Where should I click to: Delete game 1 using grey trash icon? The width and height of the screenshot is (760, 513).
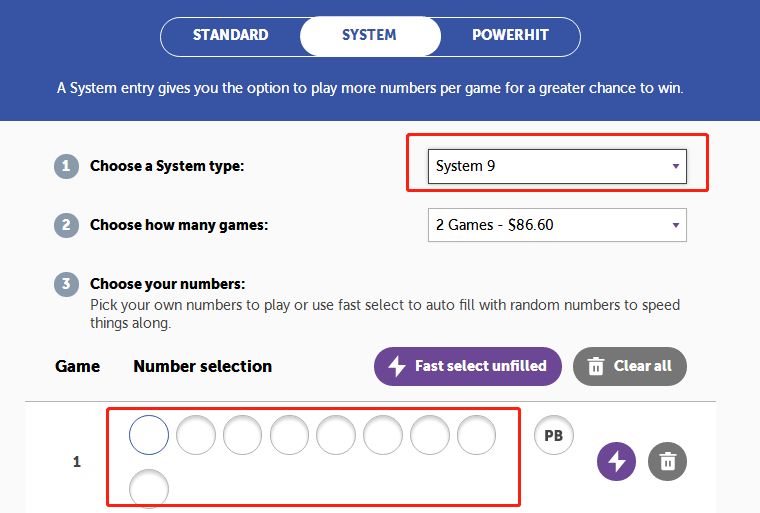point(667,461)
